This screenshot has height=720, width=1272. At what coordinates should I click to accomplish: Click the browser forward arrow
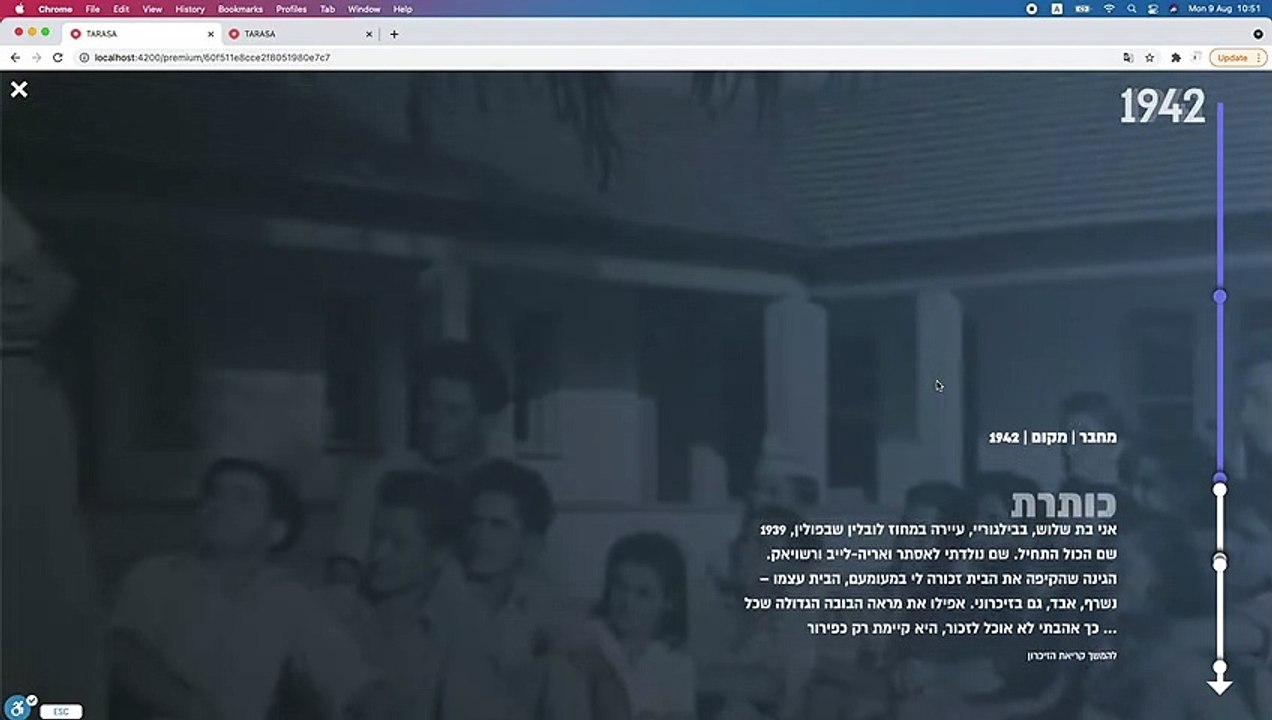coord(36,58)
